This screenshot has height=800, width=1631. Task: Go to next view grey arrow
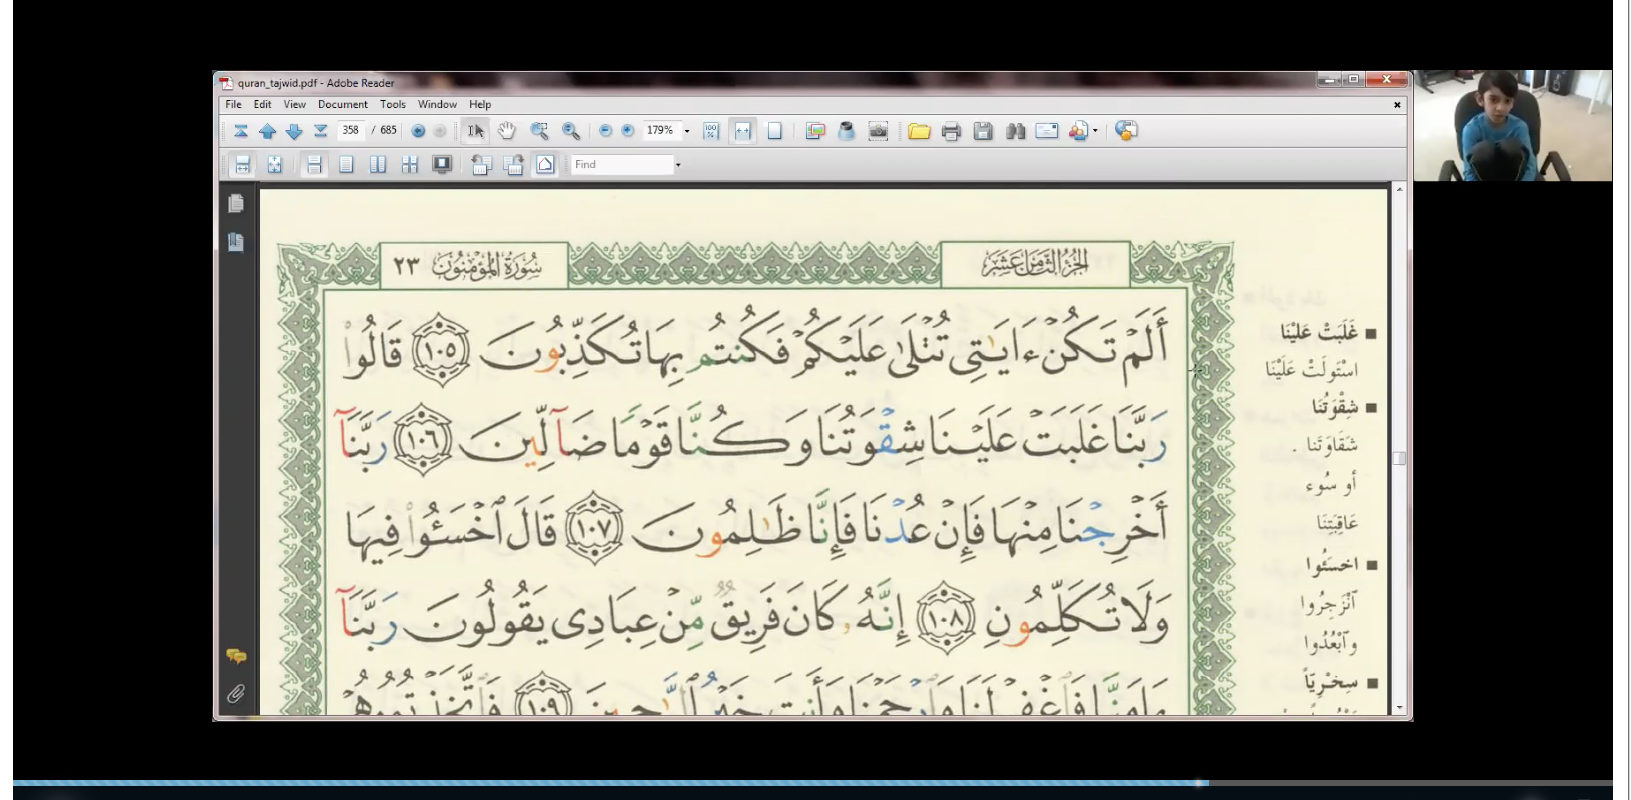(439, 131)
